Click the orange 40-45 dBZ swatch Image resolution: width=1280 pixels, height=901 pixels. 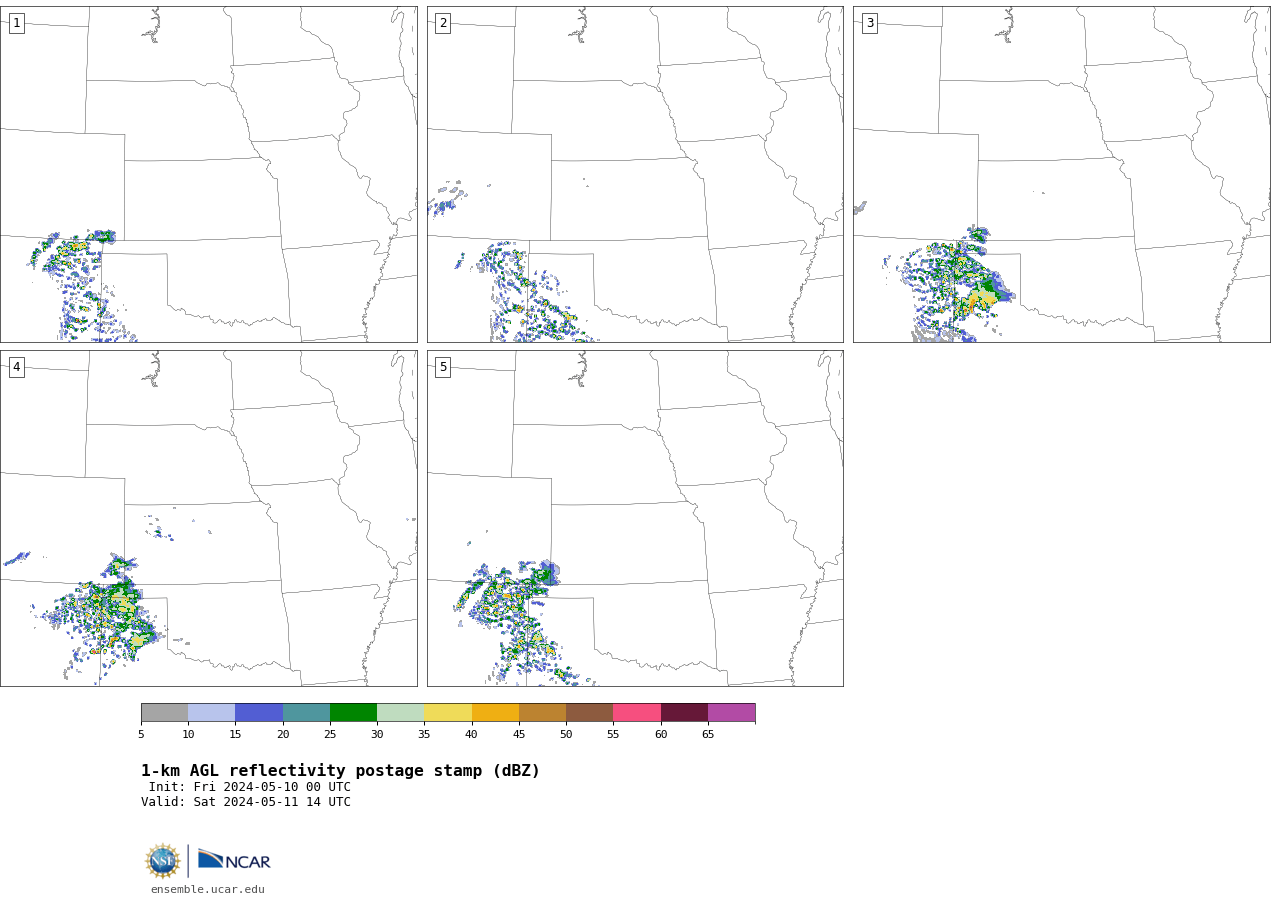point(495,712)
